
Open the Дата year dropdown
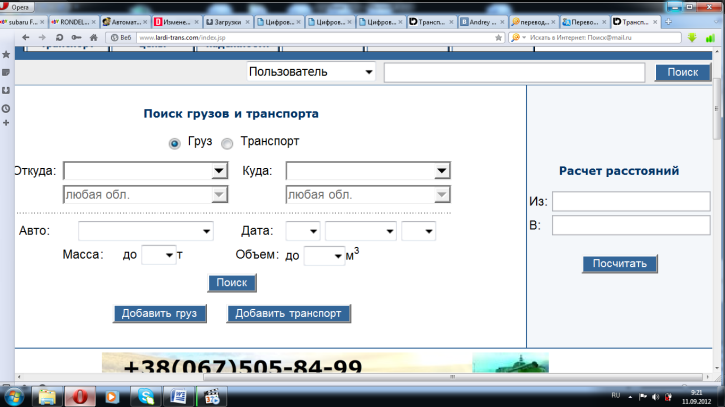coord(418,231)
